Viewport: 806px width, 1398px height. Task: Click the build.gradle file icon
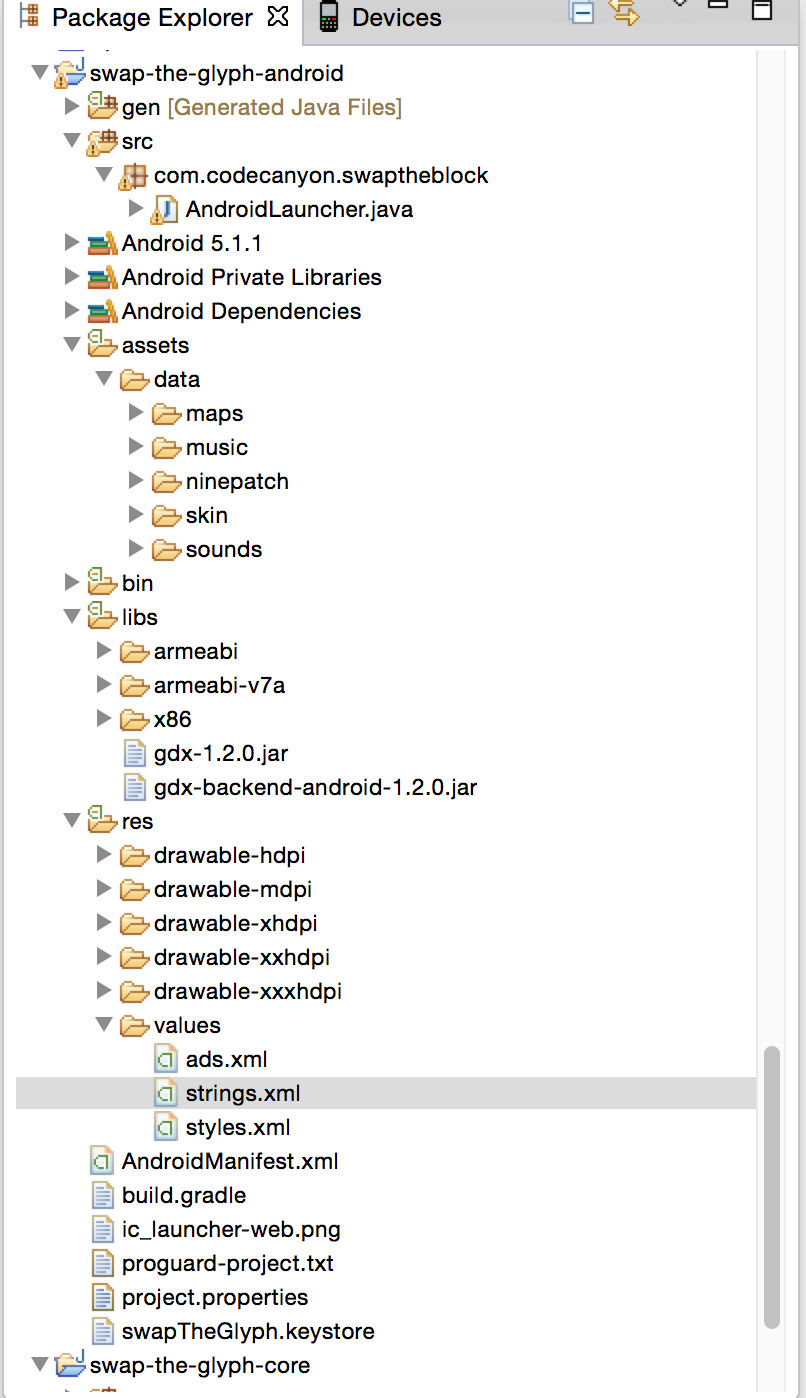coord(102,1195)
